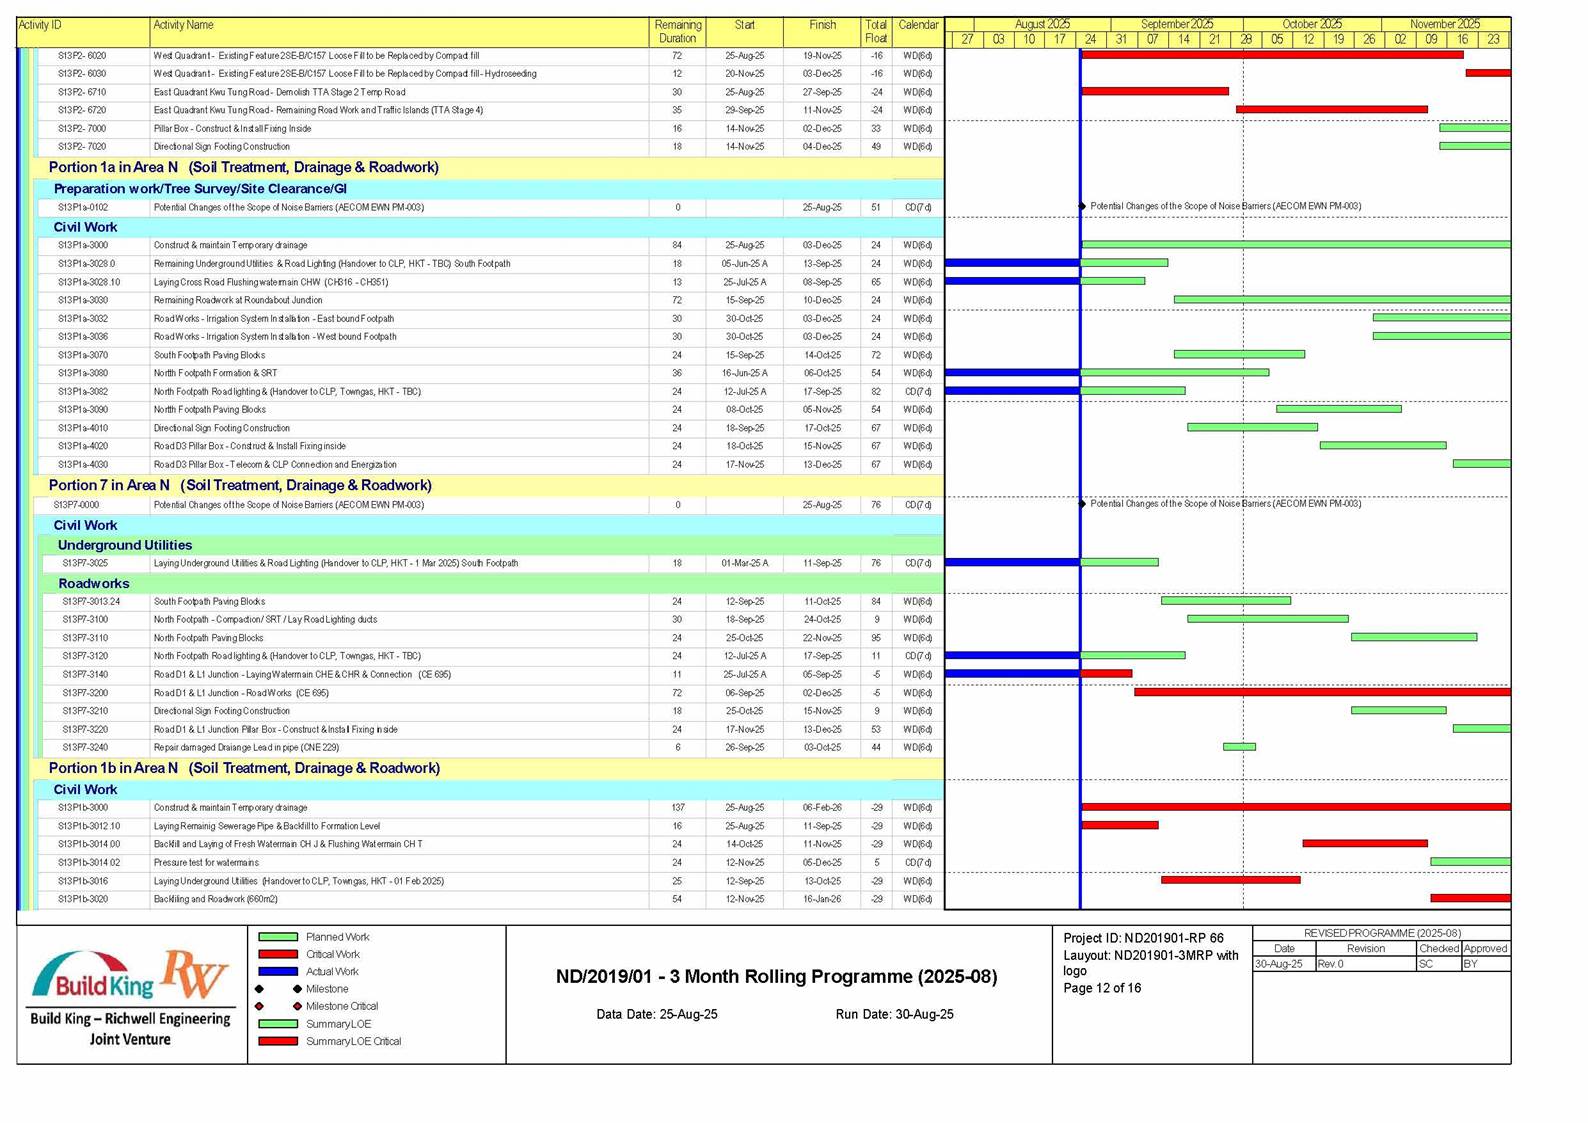The height and width of the screenshot is (1123, 1588).
Task: Click the green SummaryLOE legend swatch
Action: click(278, 1024)
